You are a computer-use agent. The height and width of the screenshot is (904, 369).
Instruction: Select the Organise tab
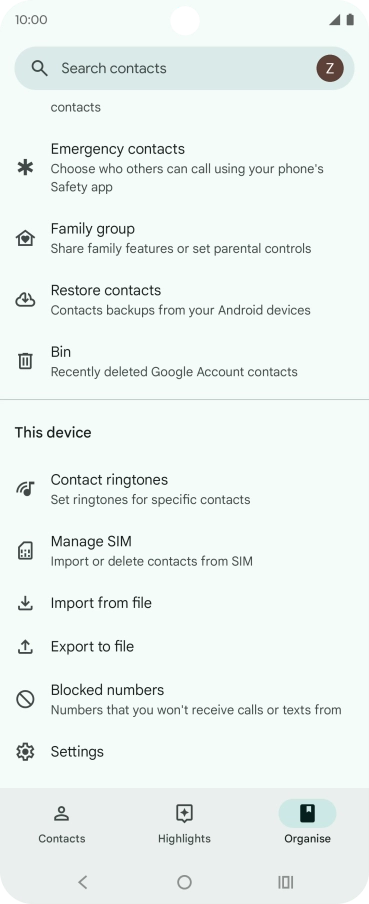307,824
